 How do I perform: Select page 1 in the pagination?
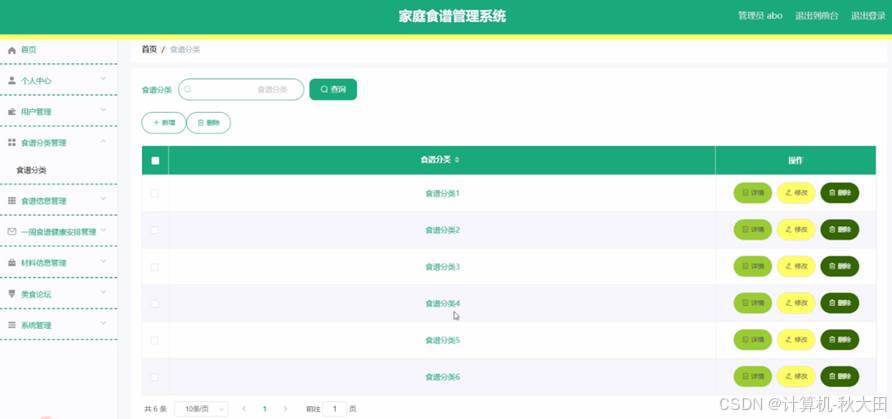tap(265, 409)
